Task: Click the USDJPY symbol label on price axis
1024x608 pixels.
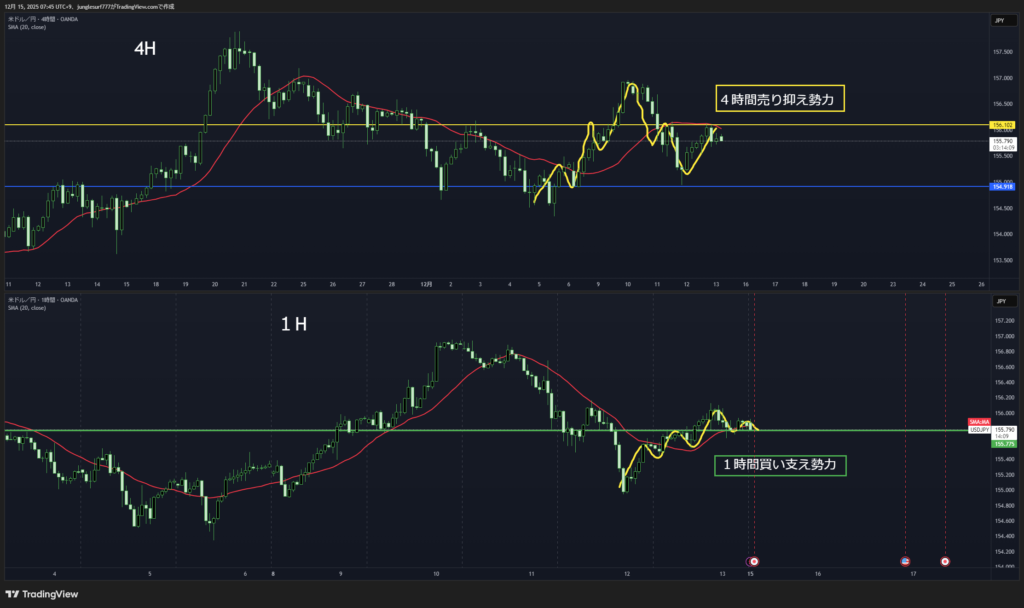Action: click(x=980, y=430)
